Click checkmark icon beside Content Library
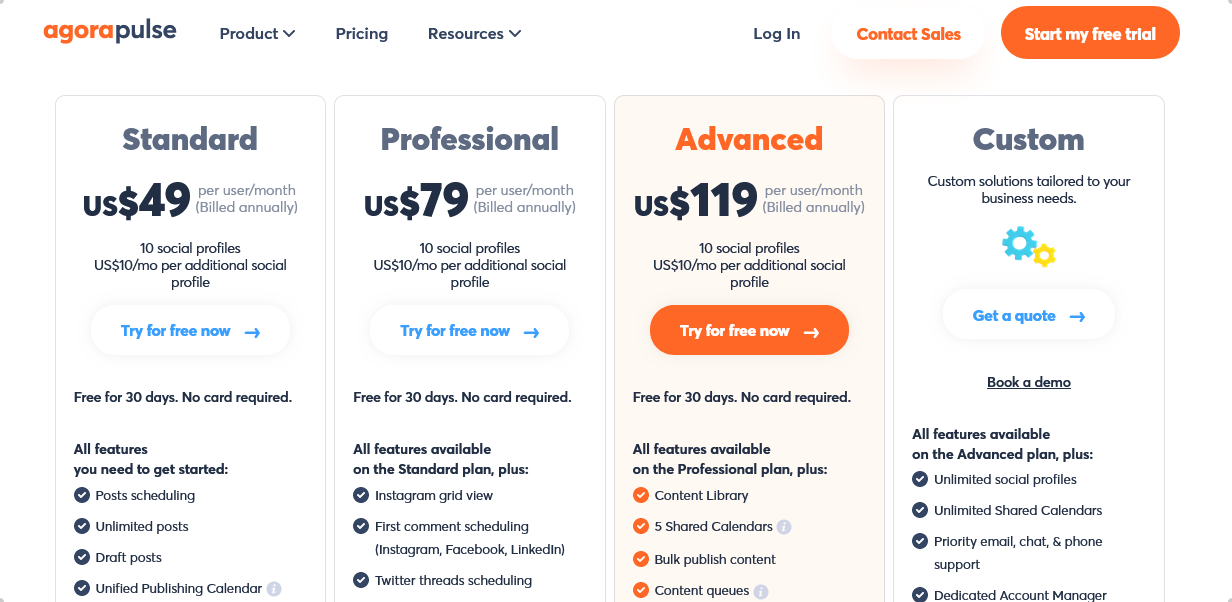Screen dimensions: 1232x602 point(641,495)
